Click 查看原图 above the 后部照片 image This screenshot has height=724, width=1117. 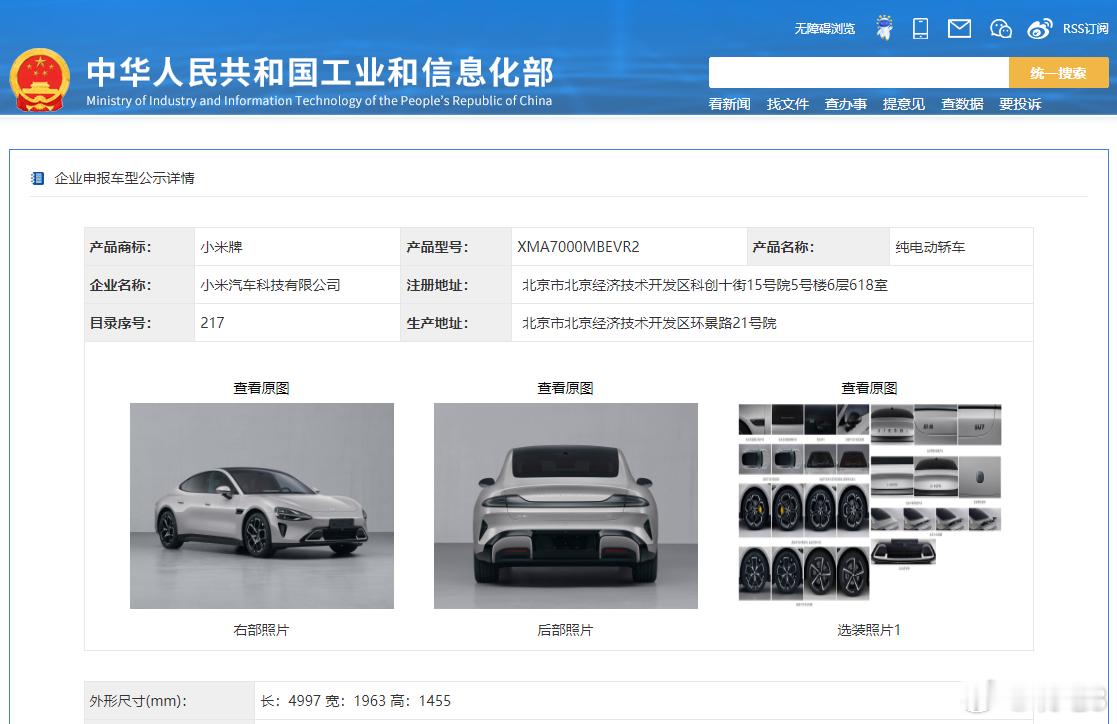coord(566,388)
